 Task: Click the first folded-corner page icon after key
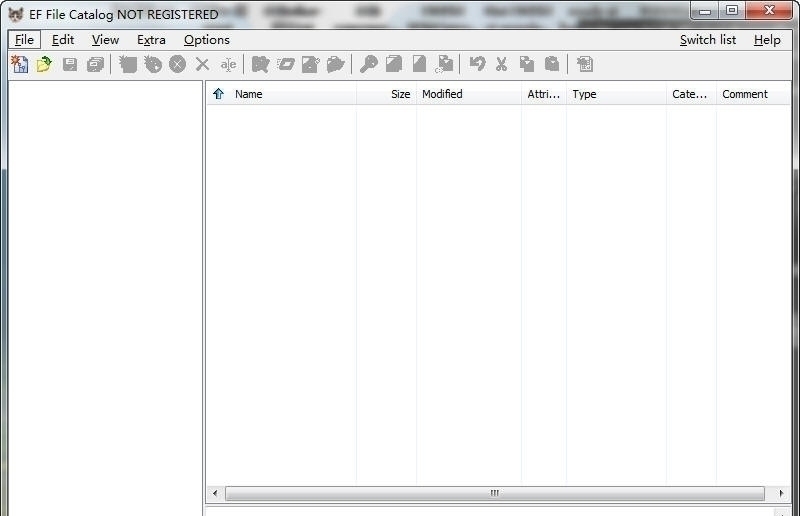point(394,64)
